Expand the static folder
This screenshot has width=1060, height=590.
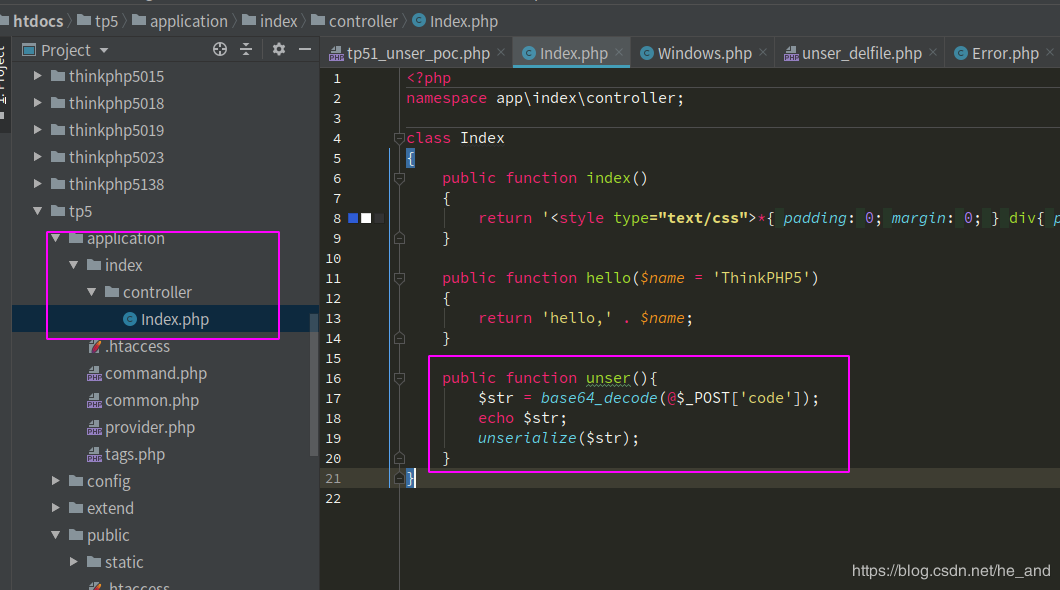pos(74,562)
